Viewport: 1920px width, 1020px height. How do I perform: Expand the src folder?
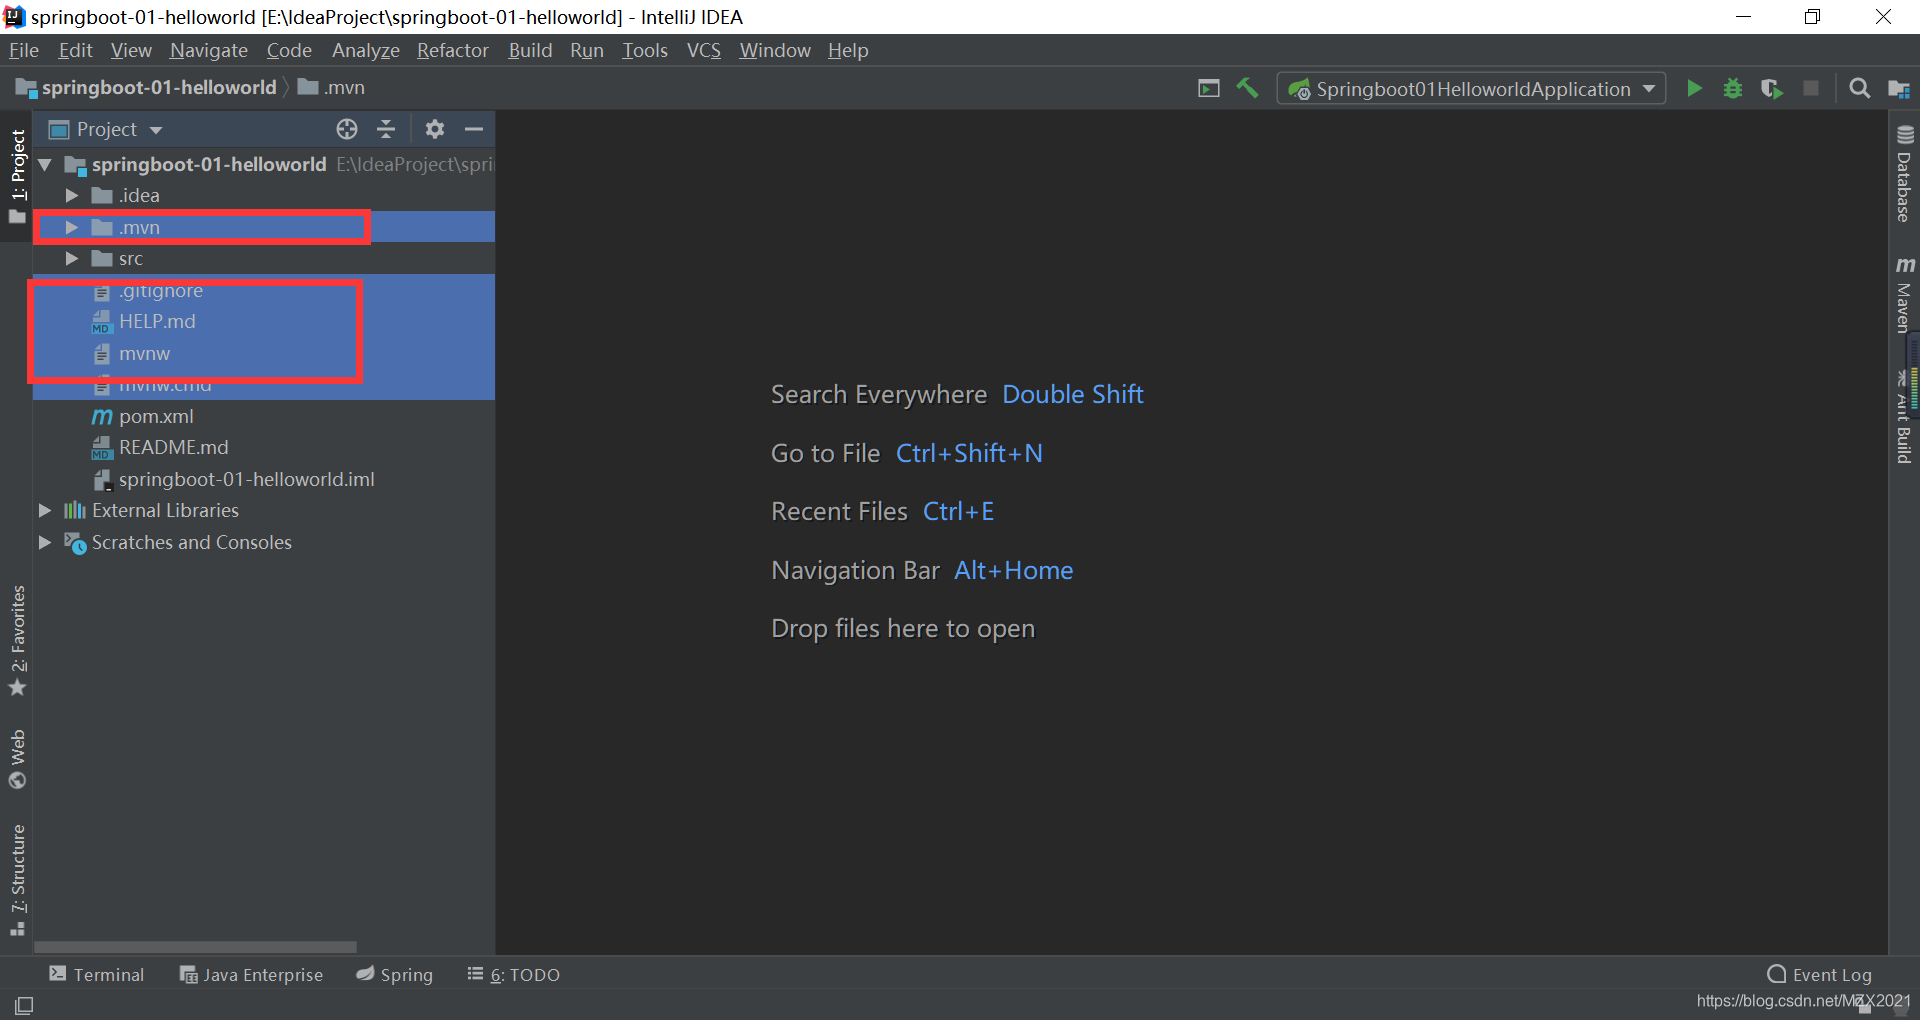point(71,258)
